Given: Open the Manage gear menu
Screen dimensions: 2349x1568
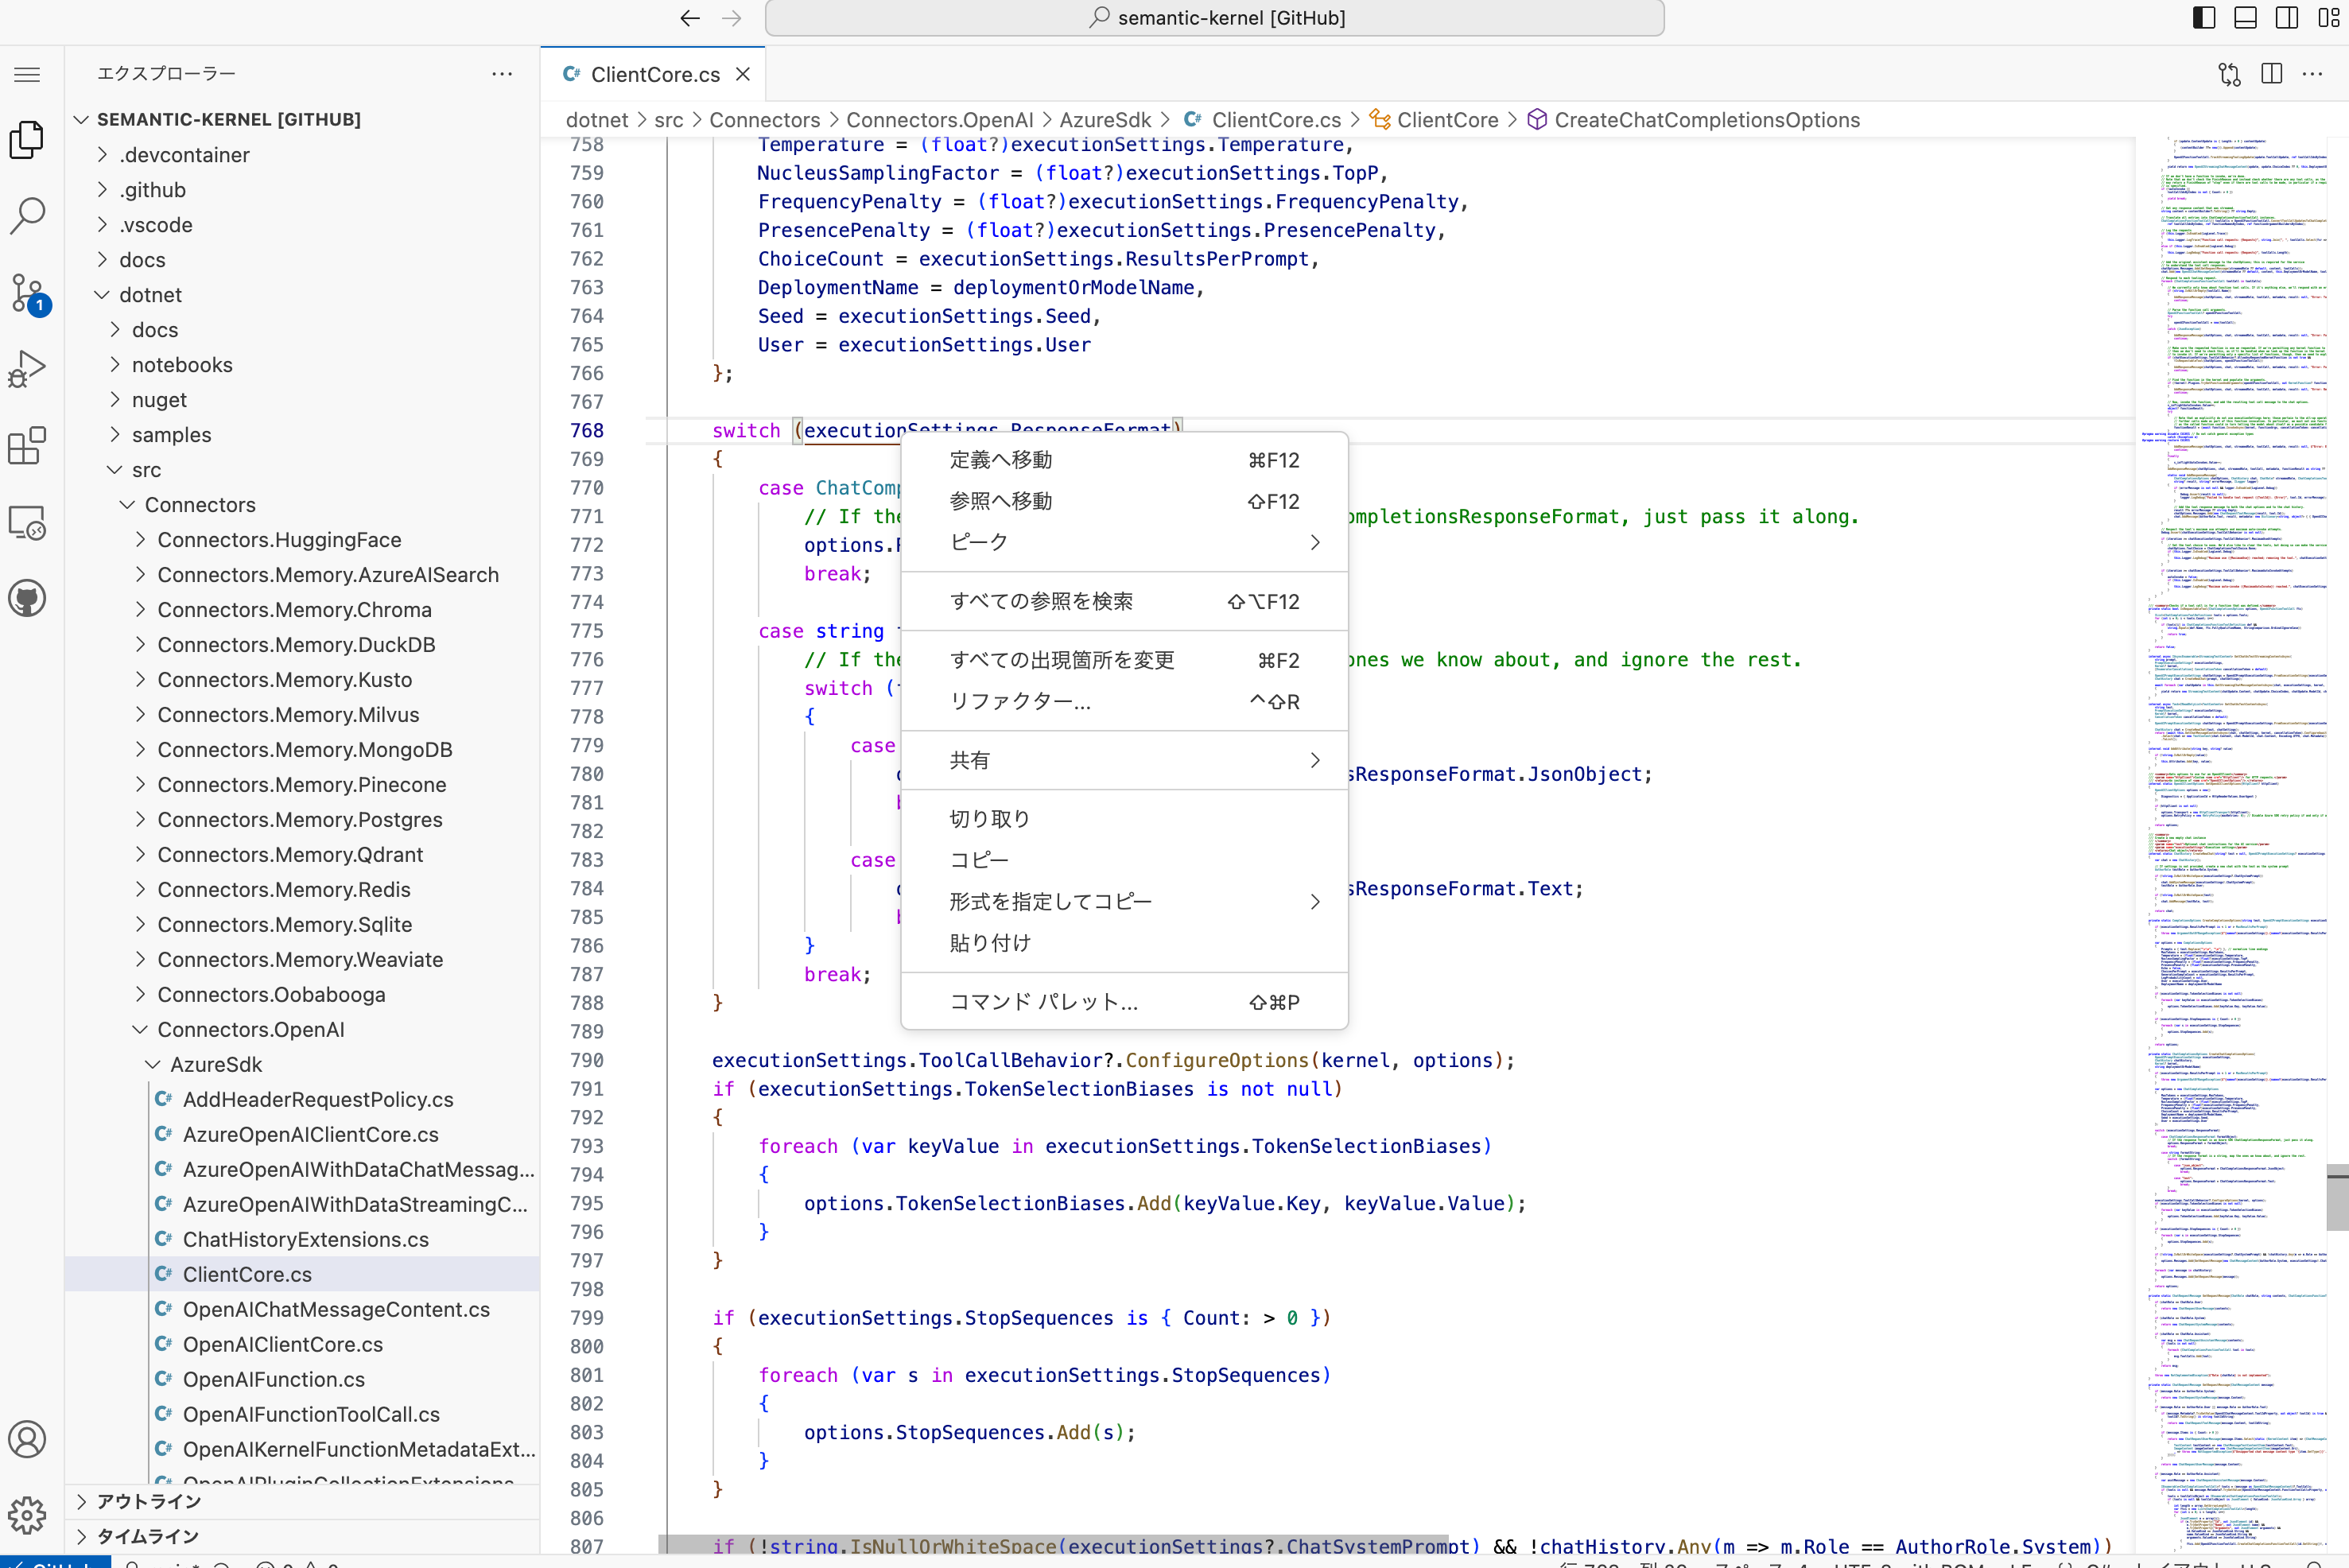Looking at the screenshot, I should pos(28,1515).
